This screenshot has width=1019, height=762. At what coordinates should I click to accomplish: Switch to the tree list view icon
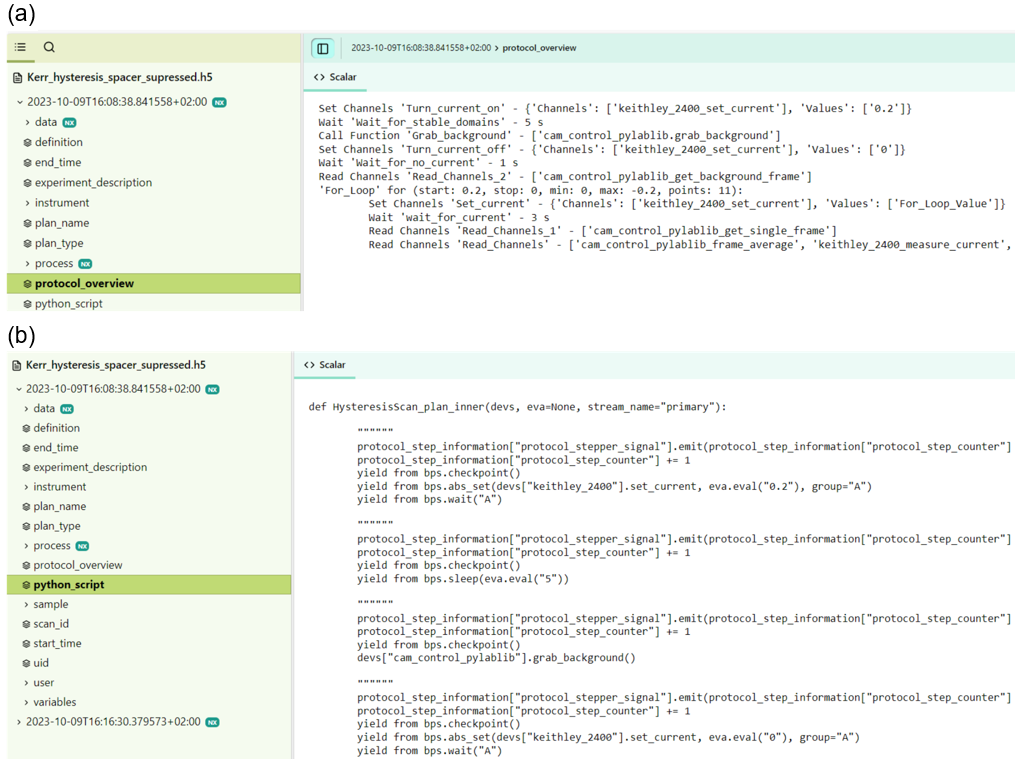(x=20, y=47)
